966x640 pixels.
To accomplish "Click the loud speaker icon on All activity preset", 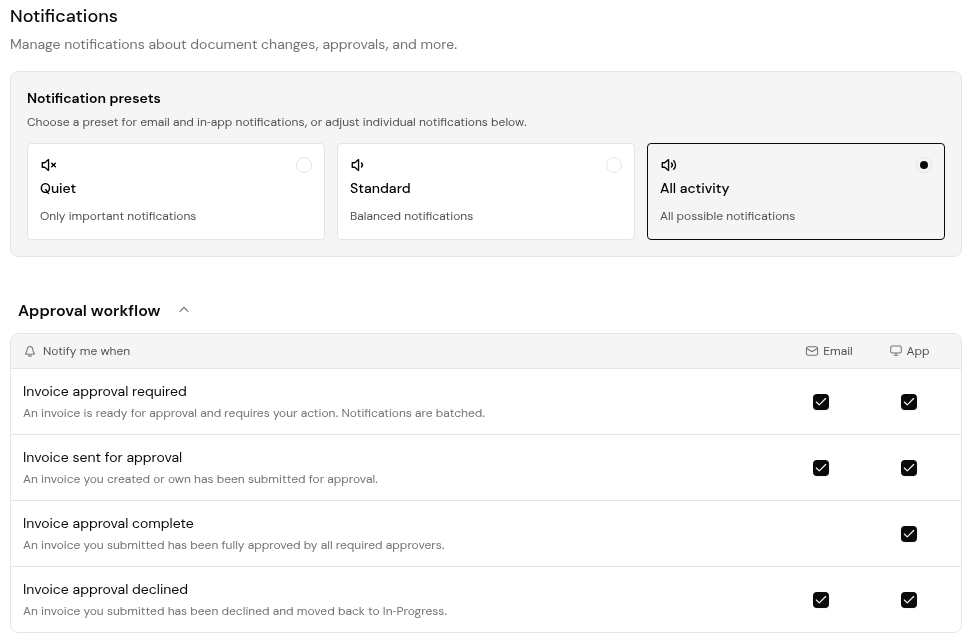I will tap(668, 165).
